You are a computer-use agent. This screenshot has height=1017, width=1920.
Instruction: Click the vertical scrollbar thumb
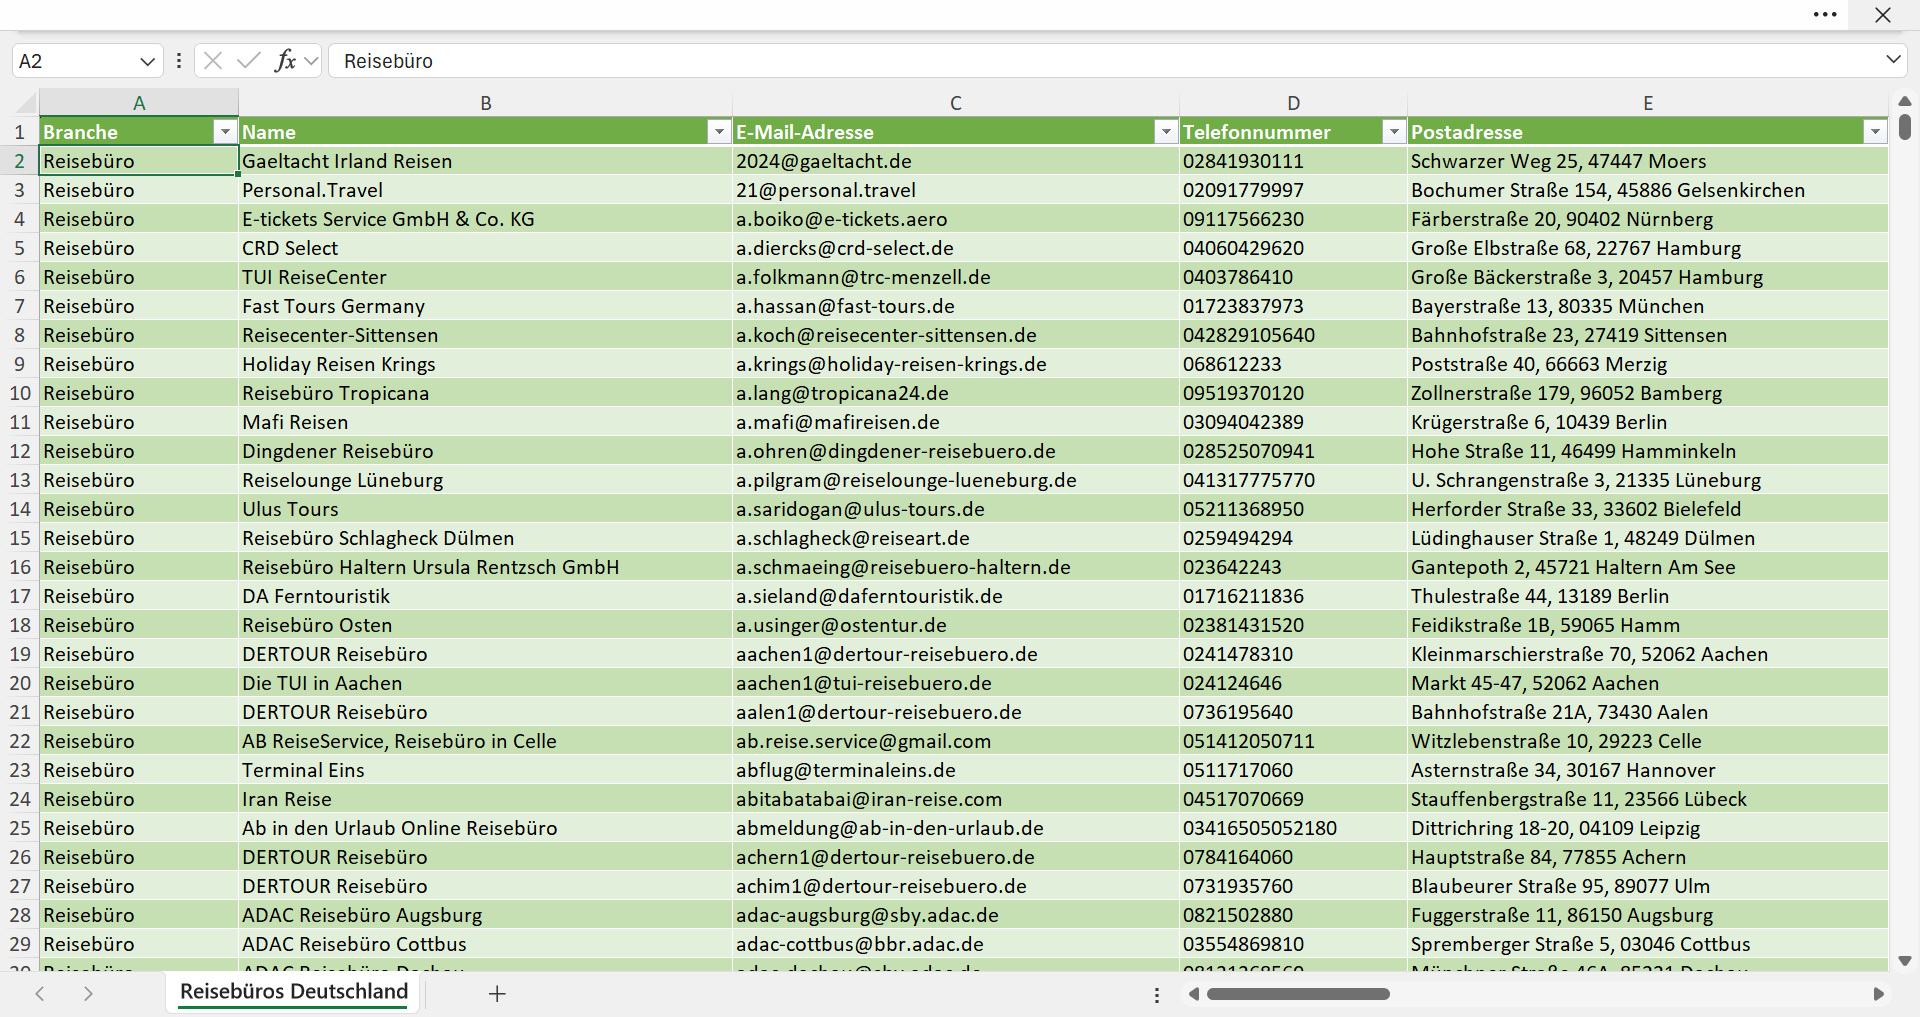[1904, 126]
